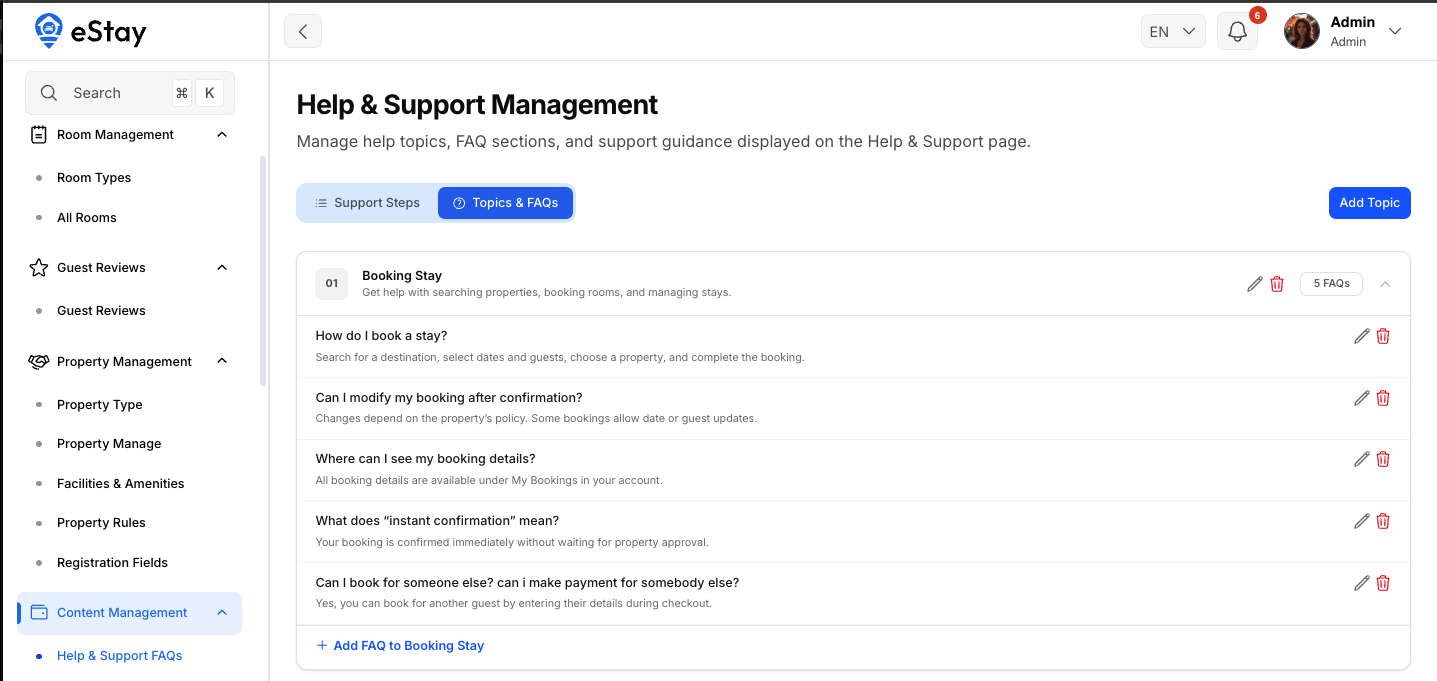
Task: Edit the Booking Stay topic
Action: pyautogui.click(x=1255, y=284)
